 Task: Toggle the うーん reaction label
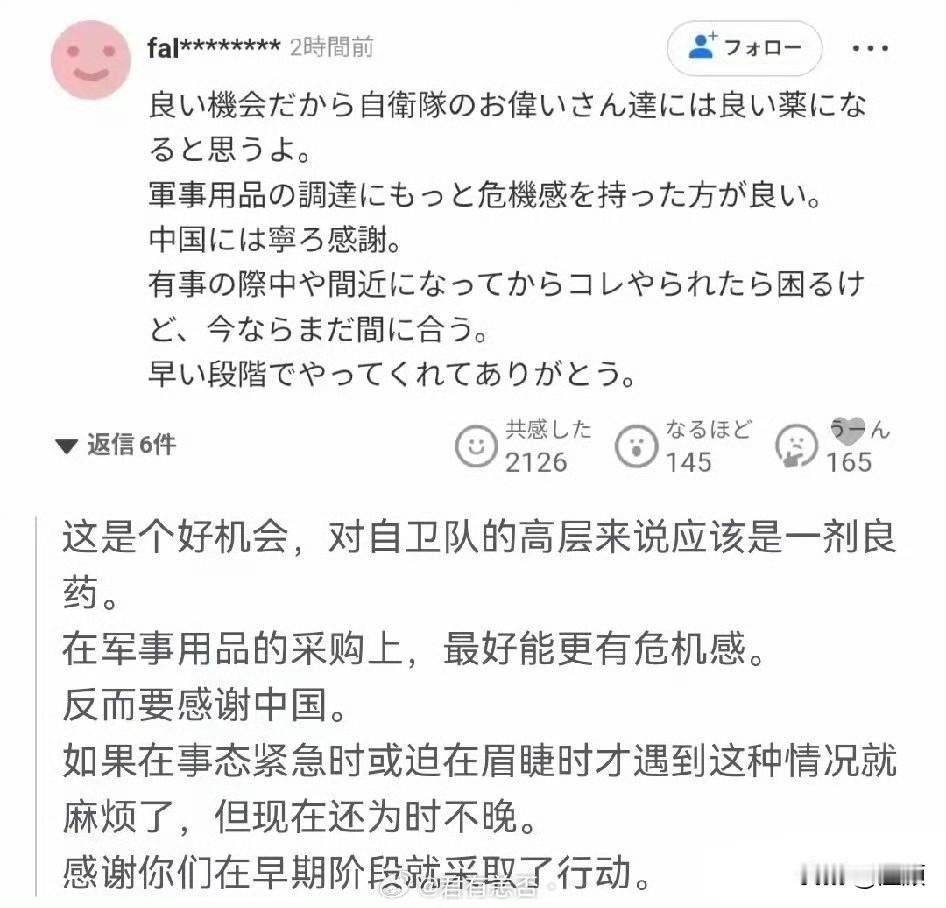860,430
